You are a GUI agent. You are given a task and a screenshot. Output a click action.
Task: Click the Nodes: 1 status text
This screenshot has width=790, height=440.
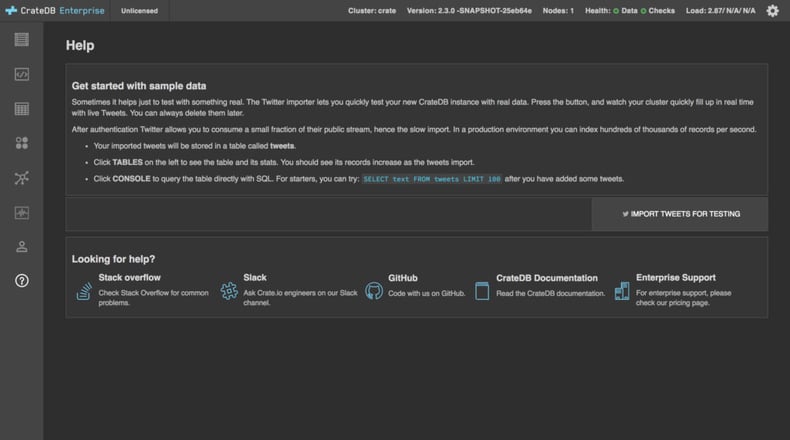558,11
